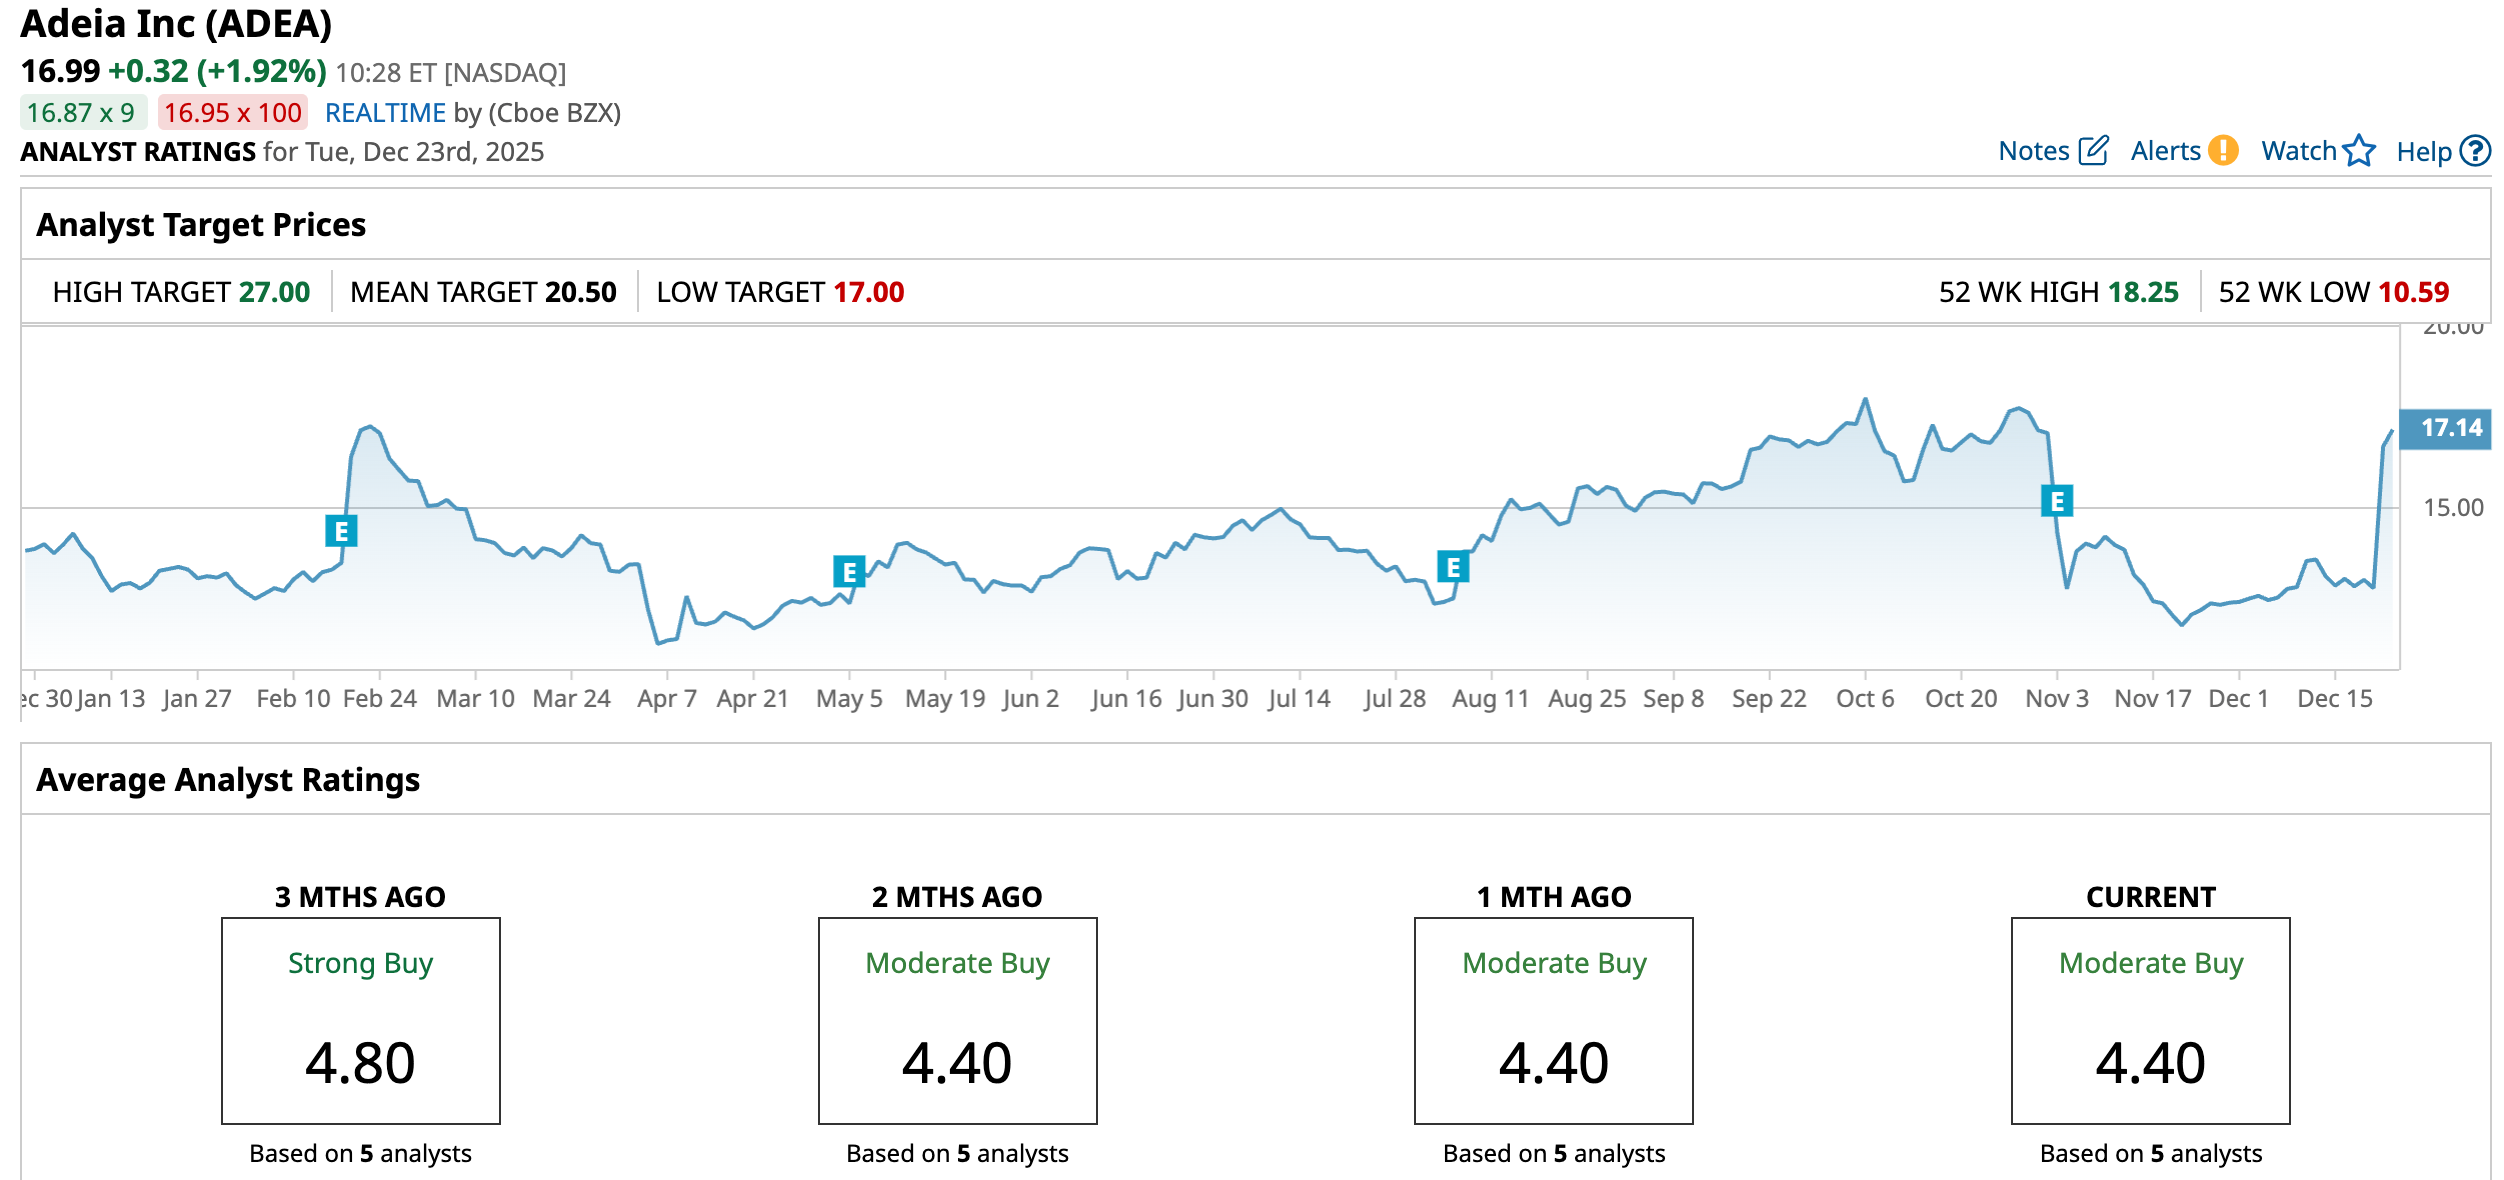Click the red ask quote 16.95 x 100
The width and height of the screenshot is (2504, 1180).
(x=232, y=113)
